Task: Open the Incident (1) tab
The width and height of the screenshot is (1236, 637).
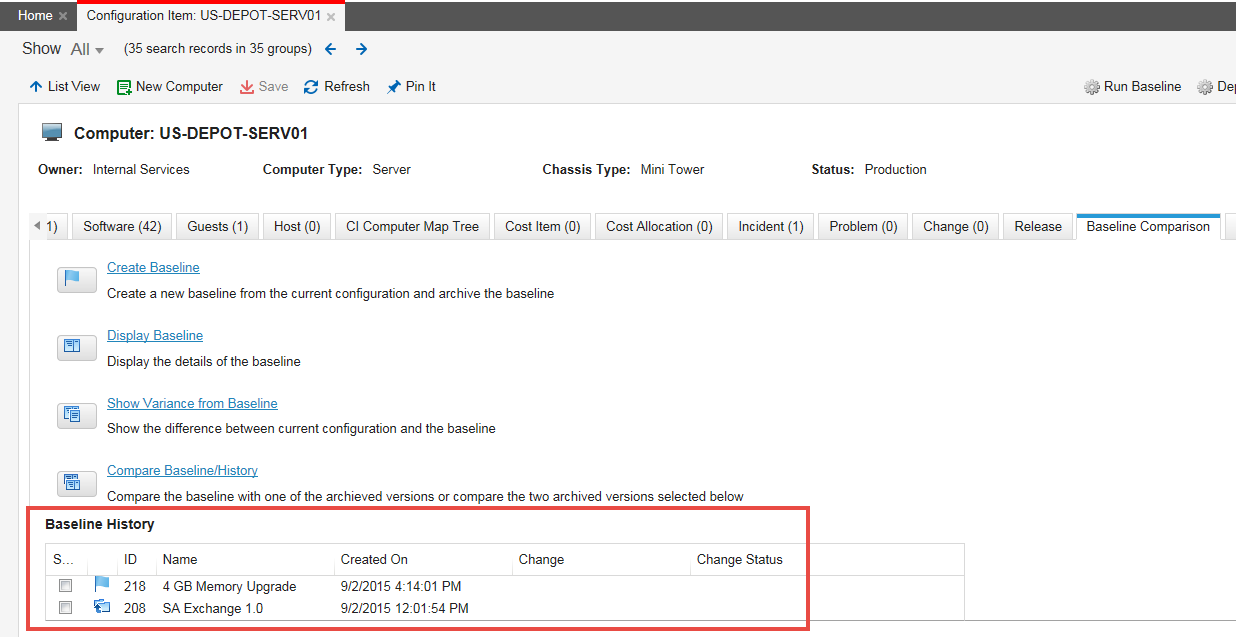Action: [770, 227]
